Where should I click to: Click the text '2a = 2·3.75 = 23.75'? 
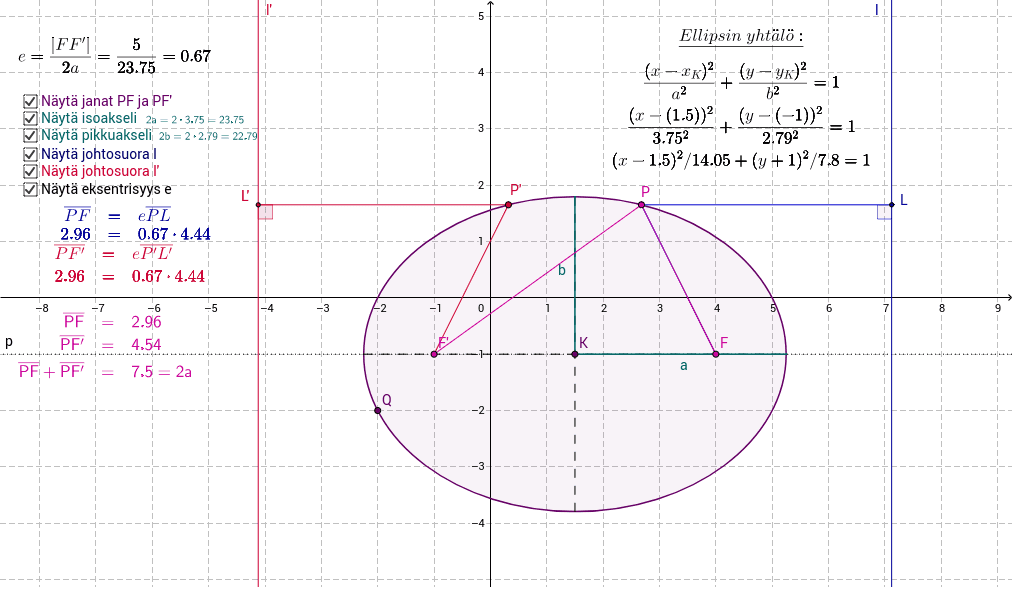[195, 120]
